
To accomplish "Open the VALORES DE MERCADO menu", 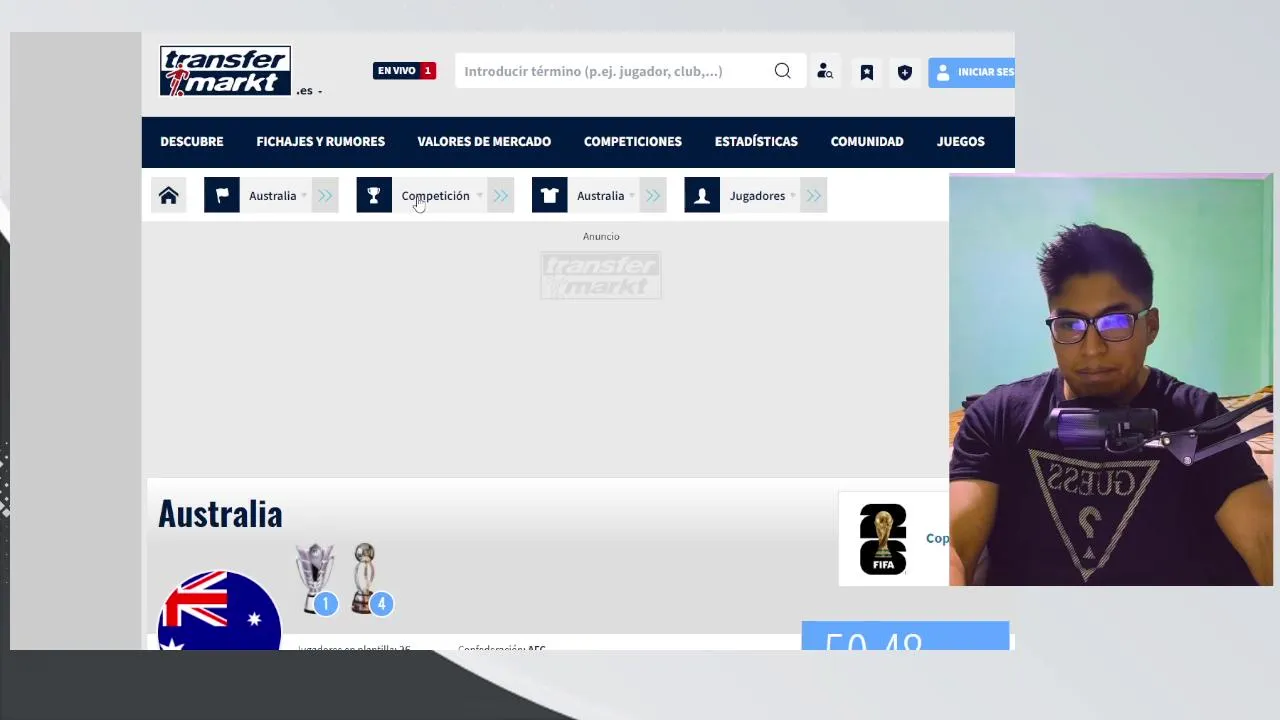I will pyautogui.click(x=484, y=141).
